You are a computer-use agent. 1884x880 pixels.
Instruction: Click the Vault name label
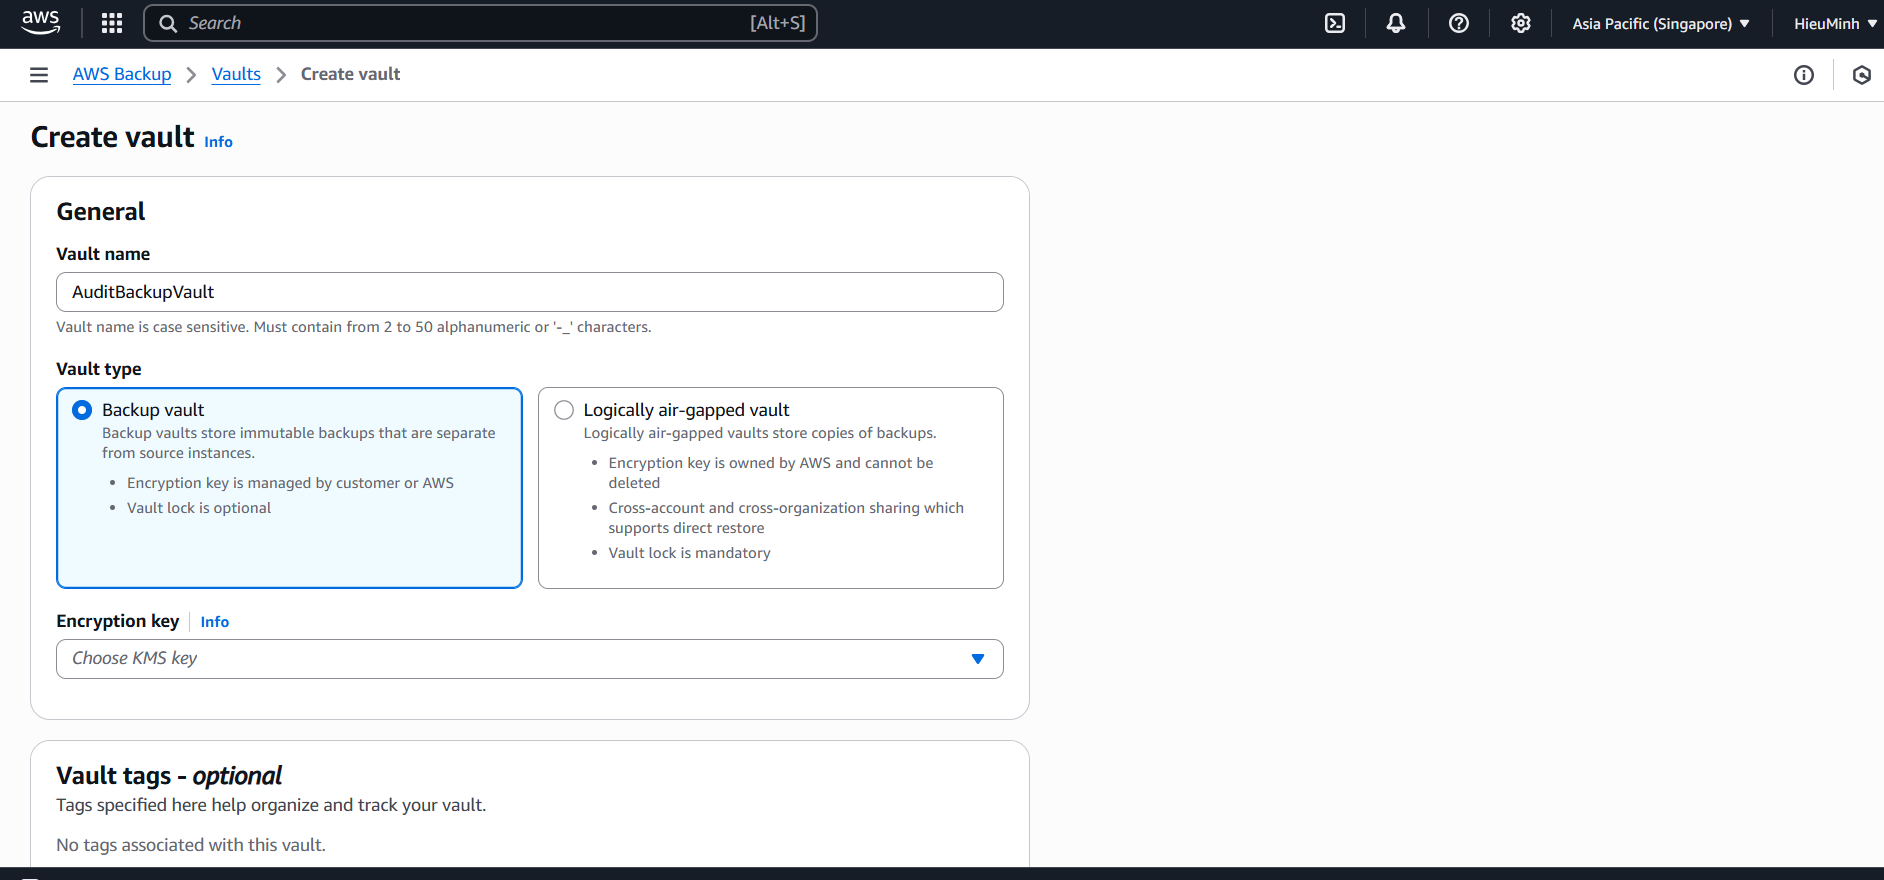pyautogui.click(x=103, y=254)
